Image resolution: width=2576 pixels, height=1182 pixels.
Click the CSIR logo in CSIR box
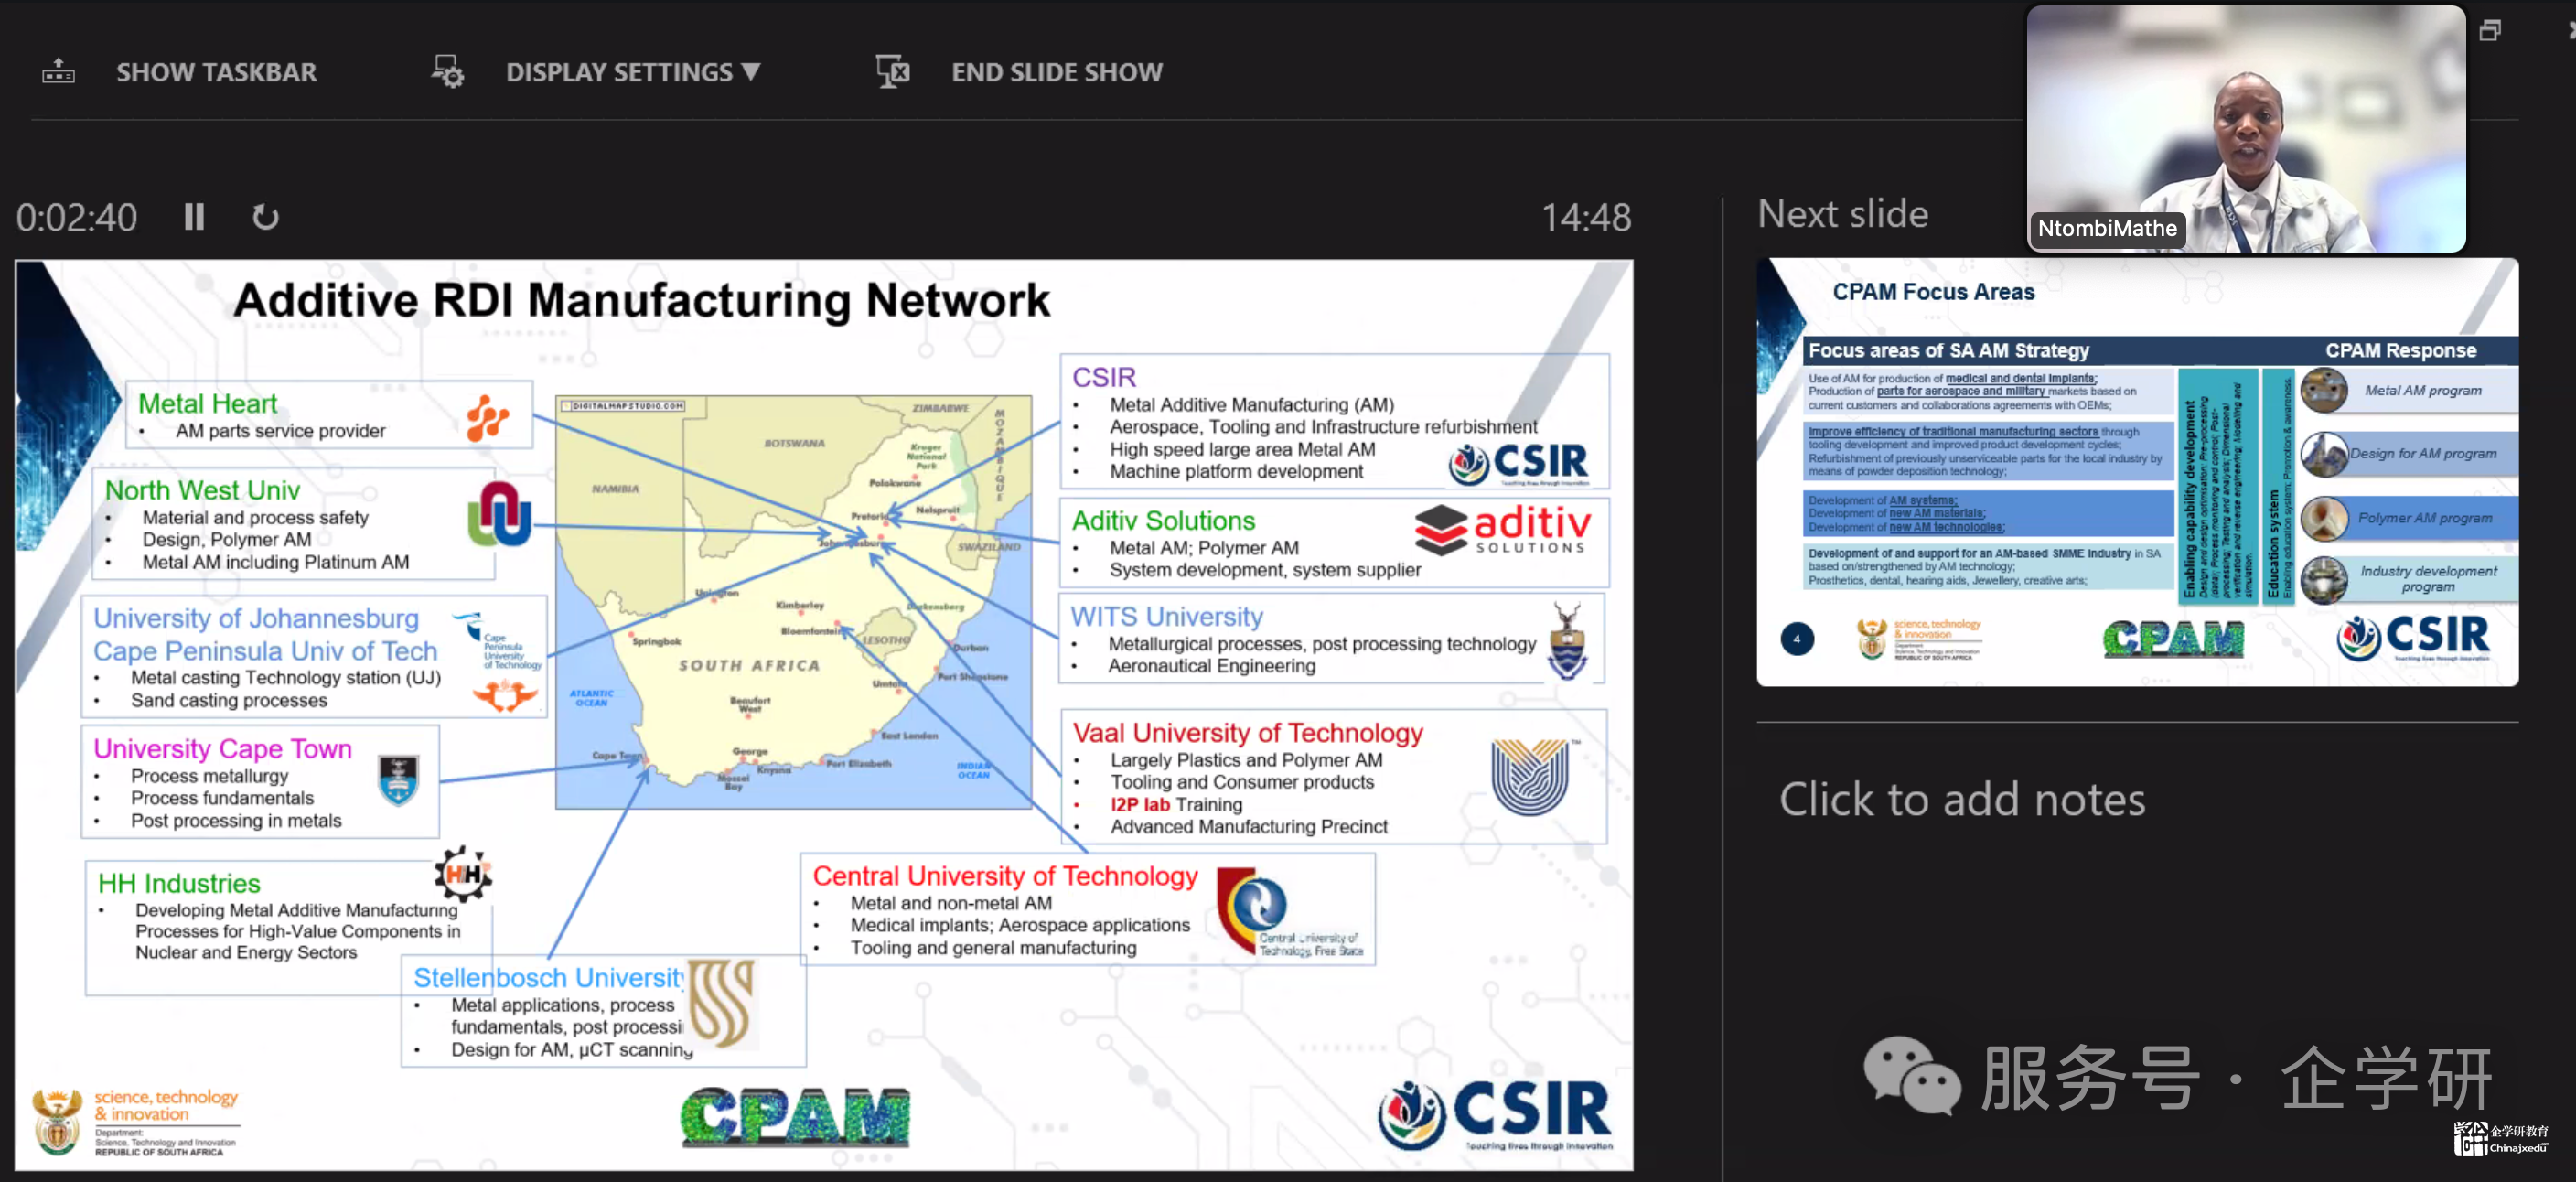(x=1518, y=464)
